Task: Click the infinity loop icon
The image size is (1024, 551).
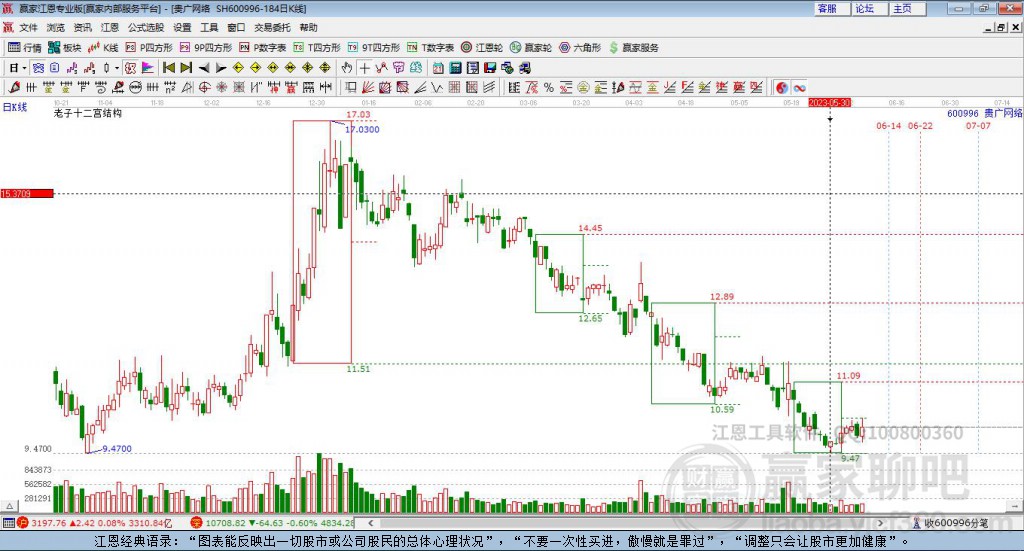Action: pyautogui.click(x=799, y=87)
